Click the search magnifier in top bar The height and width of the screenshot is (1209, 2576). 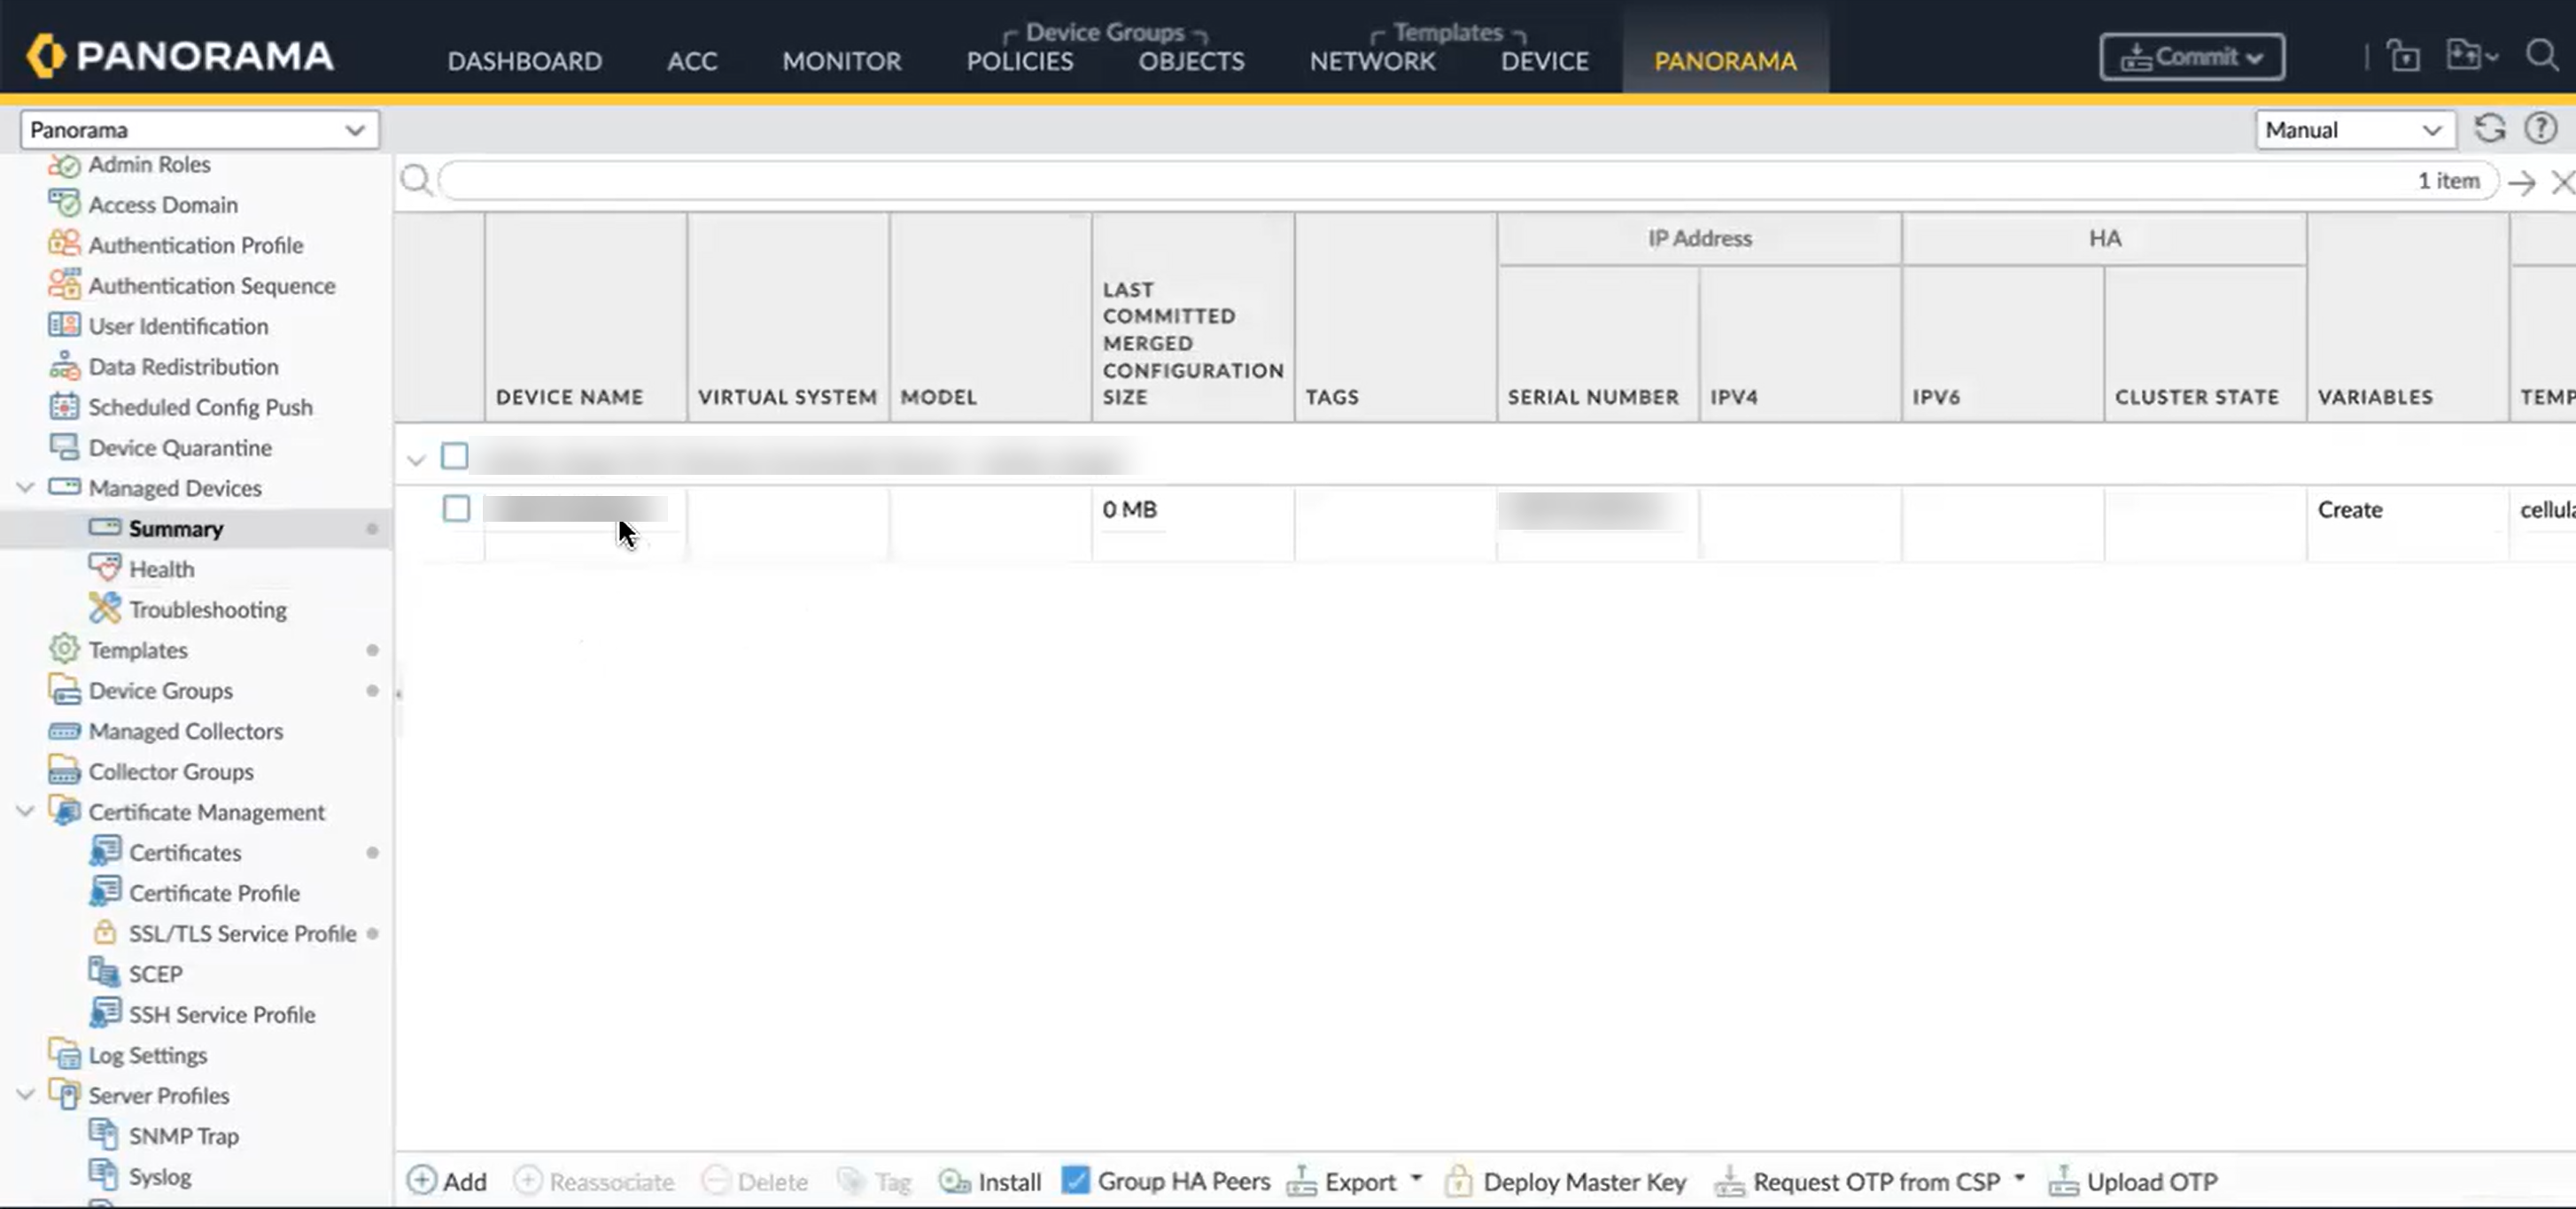tap(2541, 56)
